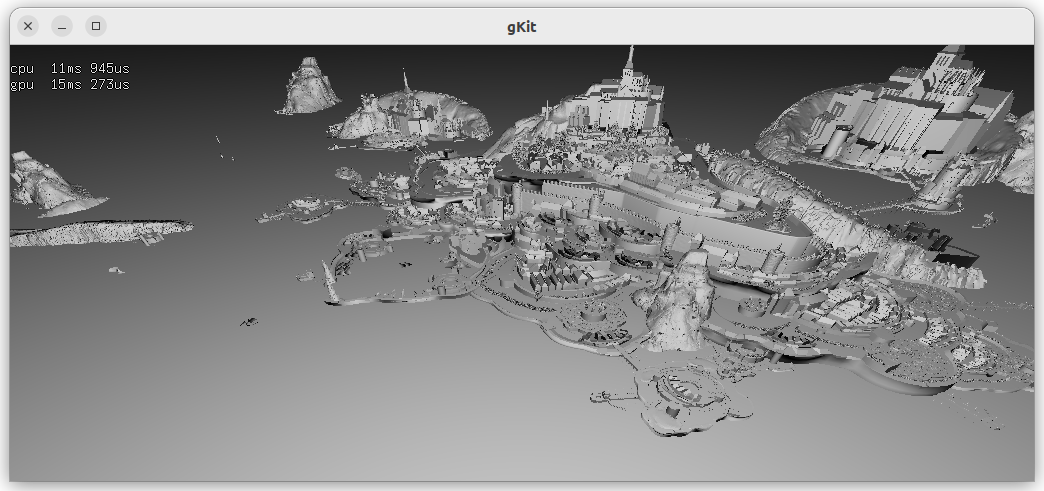The width and height of the screenshot is (1044, 491).
Task: Close the gKit window
Action: (x=28, y=26)
